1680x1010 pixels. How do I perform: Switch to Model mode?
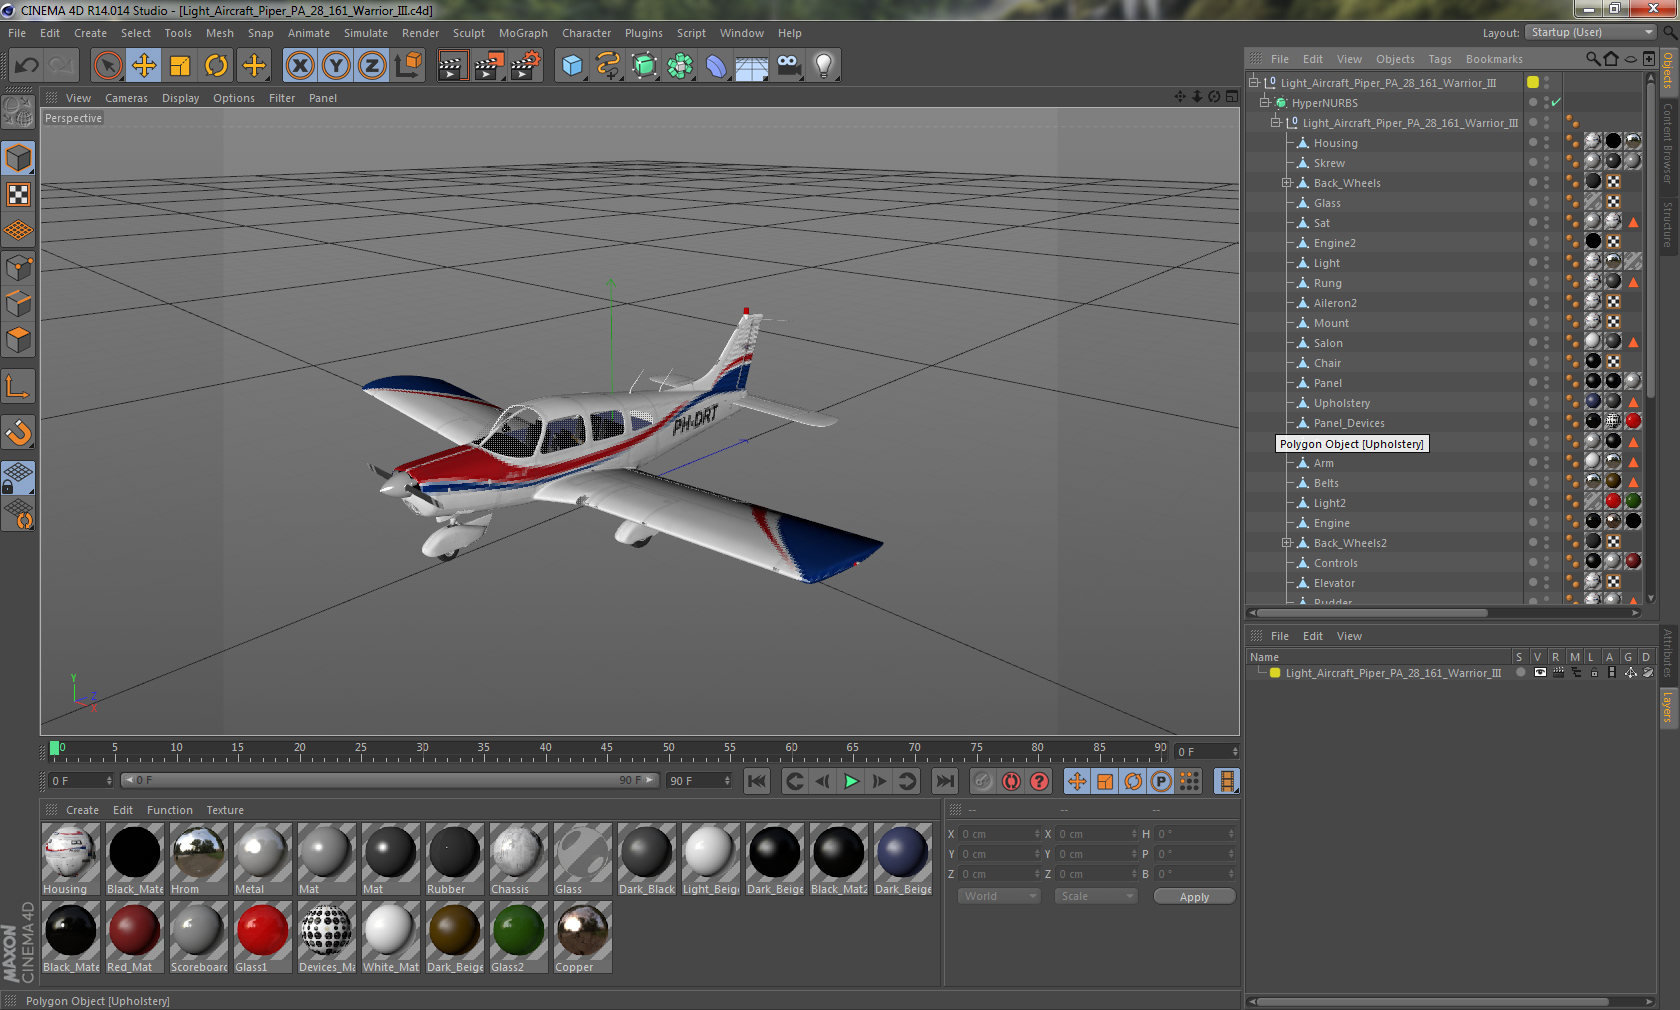click(19, 158)
